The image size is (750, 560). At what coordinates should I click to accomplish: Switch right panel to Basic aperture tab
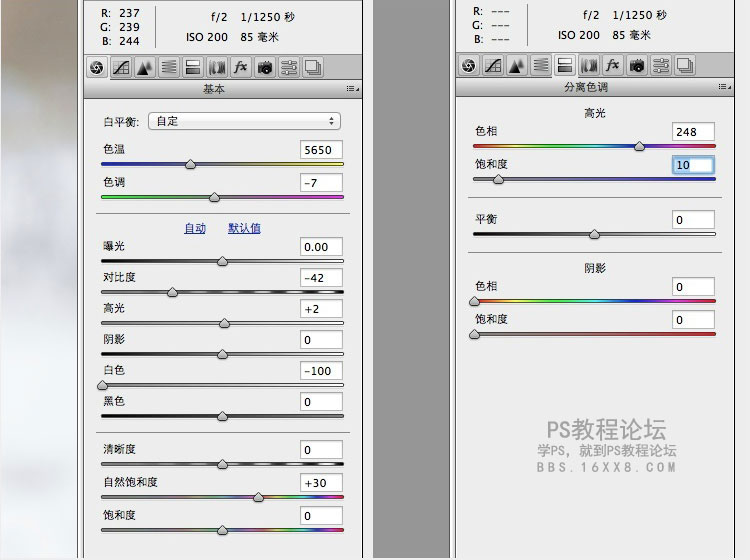point(469,66)
